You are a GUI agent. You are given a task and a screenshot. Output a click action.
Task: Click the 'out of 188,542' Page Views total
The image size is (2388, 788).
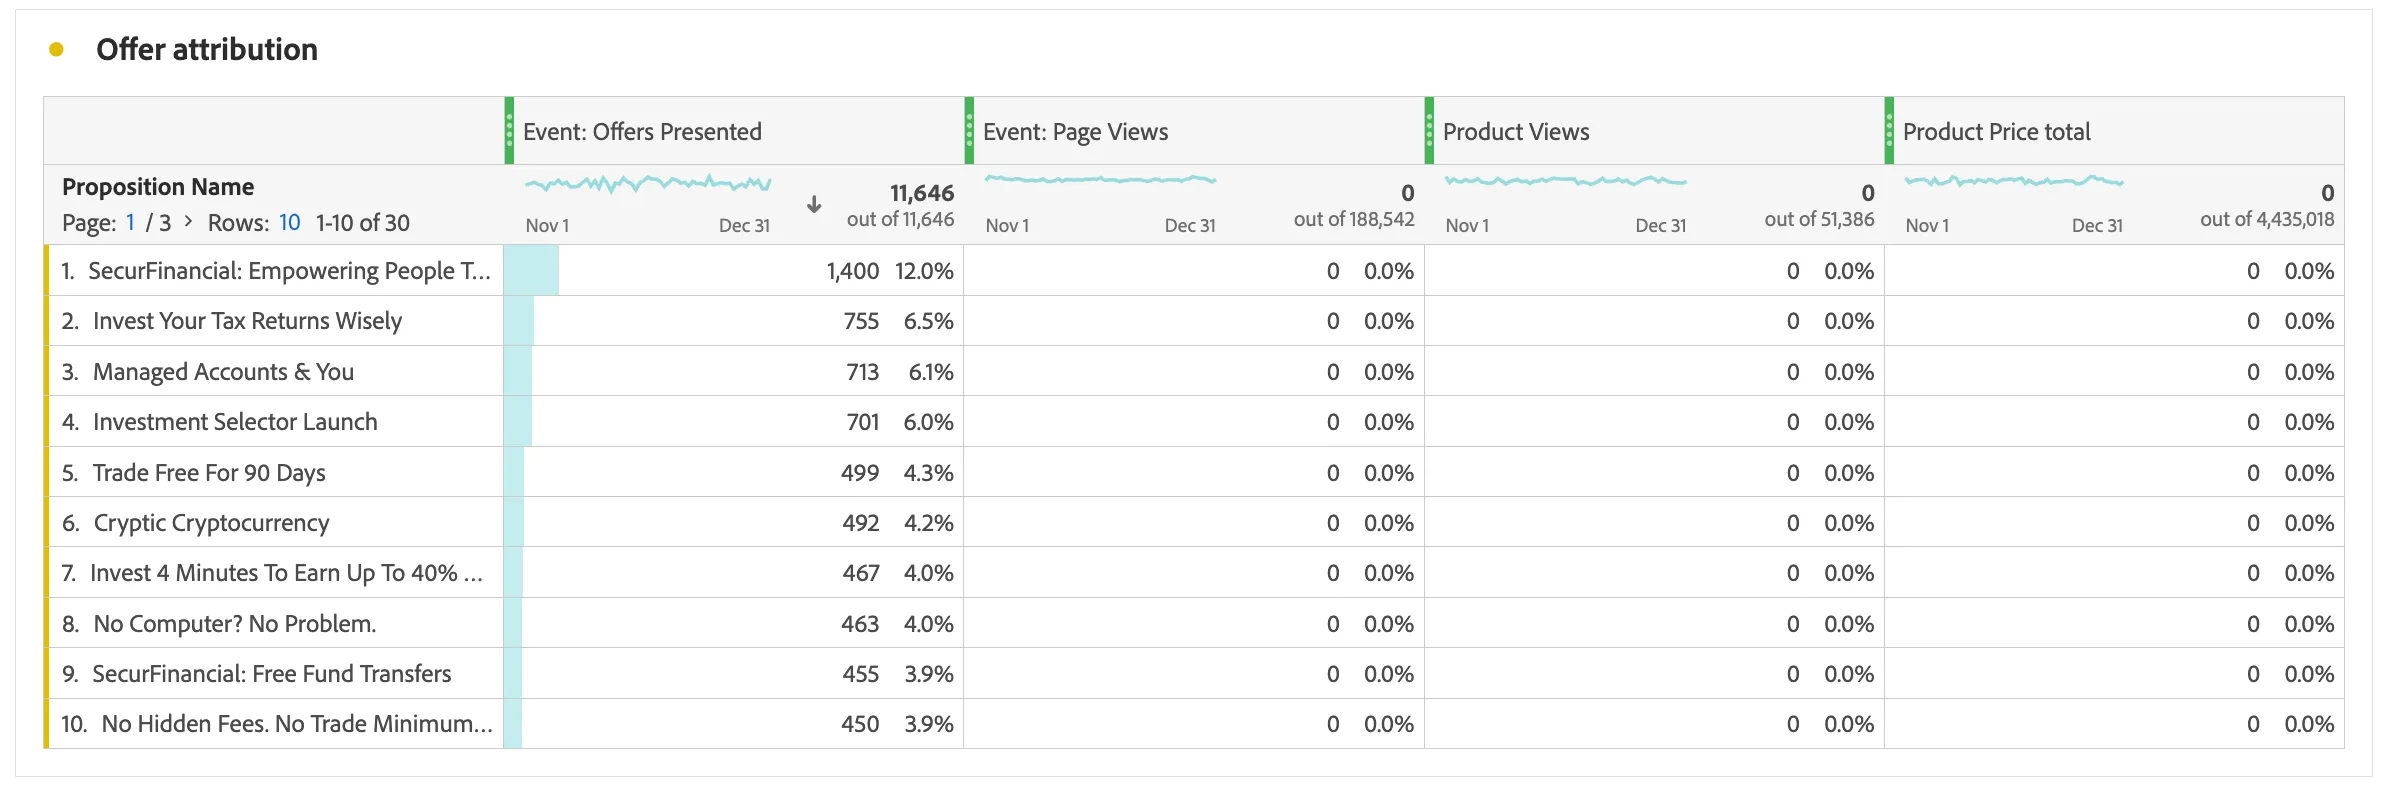(1354, 219)
